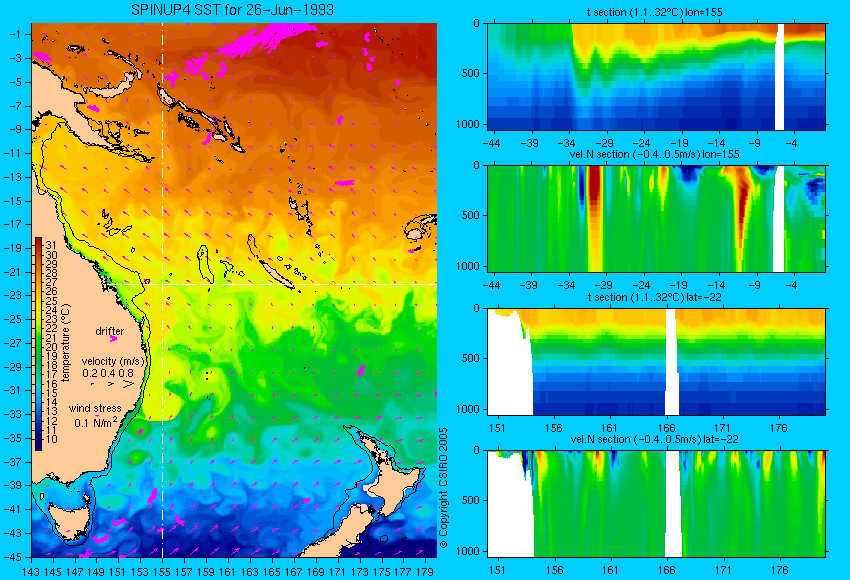Screen dimensions: 850x580
Task: Click depth tick "1000" on vel.N section lat=-22
Action: [x=468, y=551]
